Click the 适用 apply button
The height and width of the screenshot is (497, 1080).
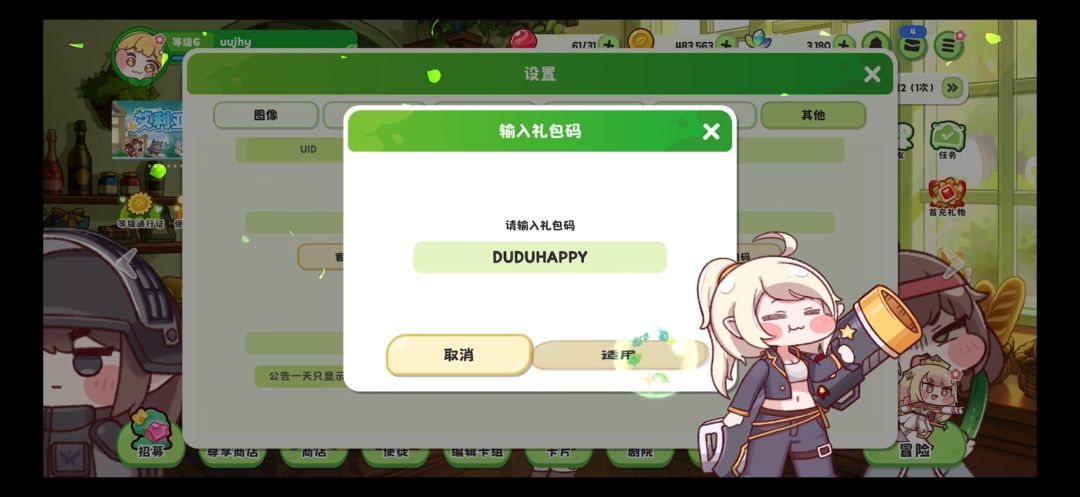coord(619,355)
